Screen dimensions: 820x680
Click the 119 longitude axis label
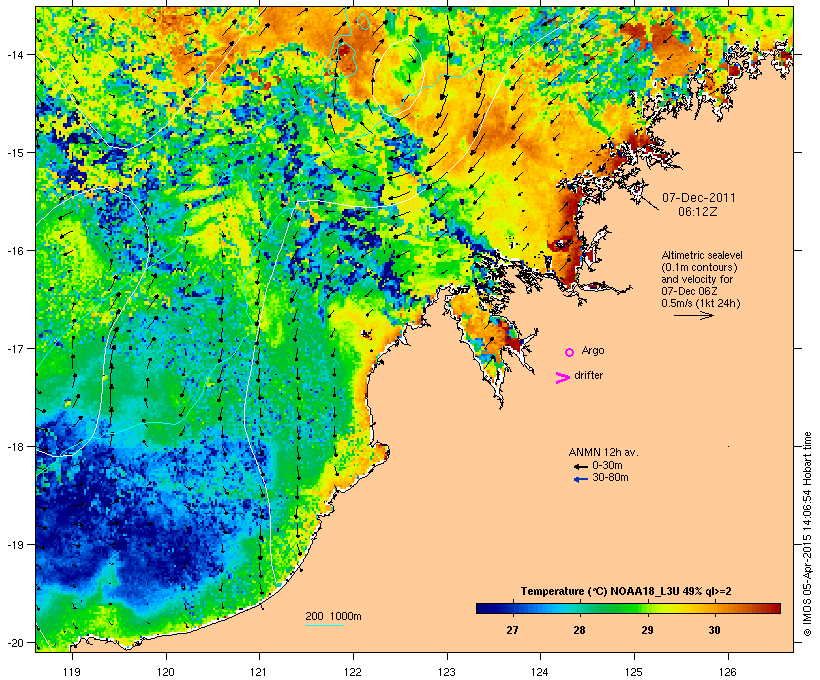72,672
